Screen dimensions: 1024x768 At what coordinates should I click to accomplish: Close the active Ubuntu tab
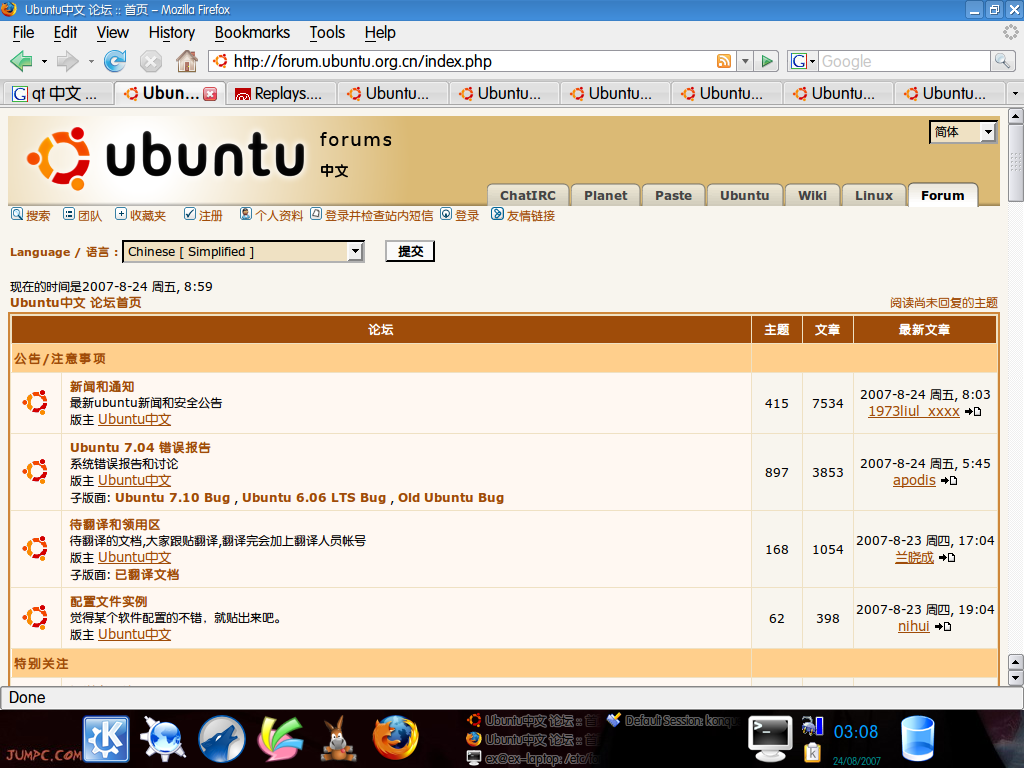(x=210, y=94)
